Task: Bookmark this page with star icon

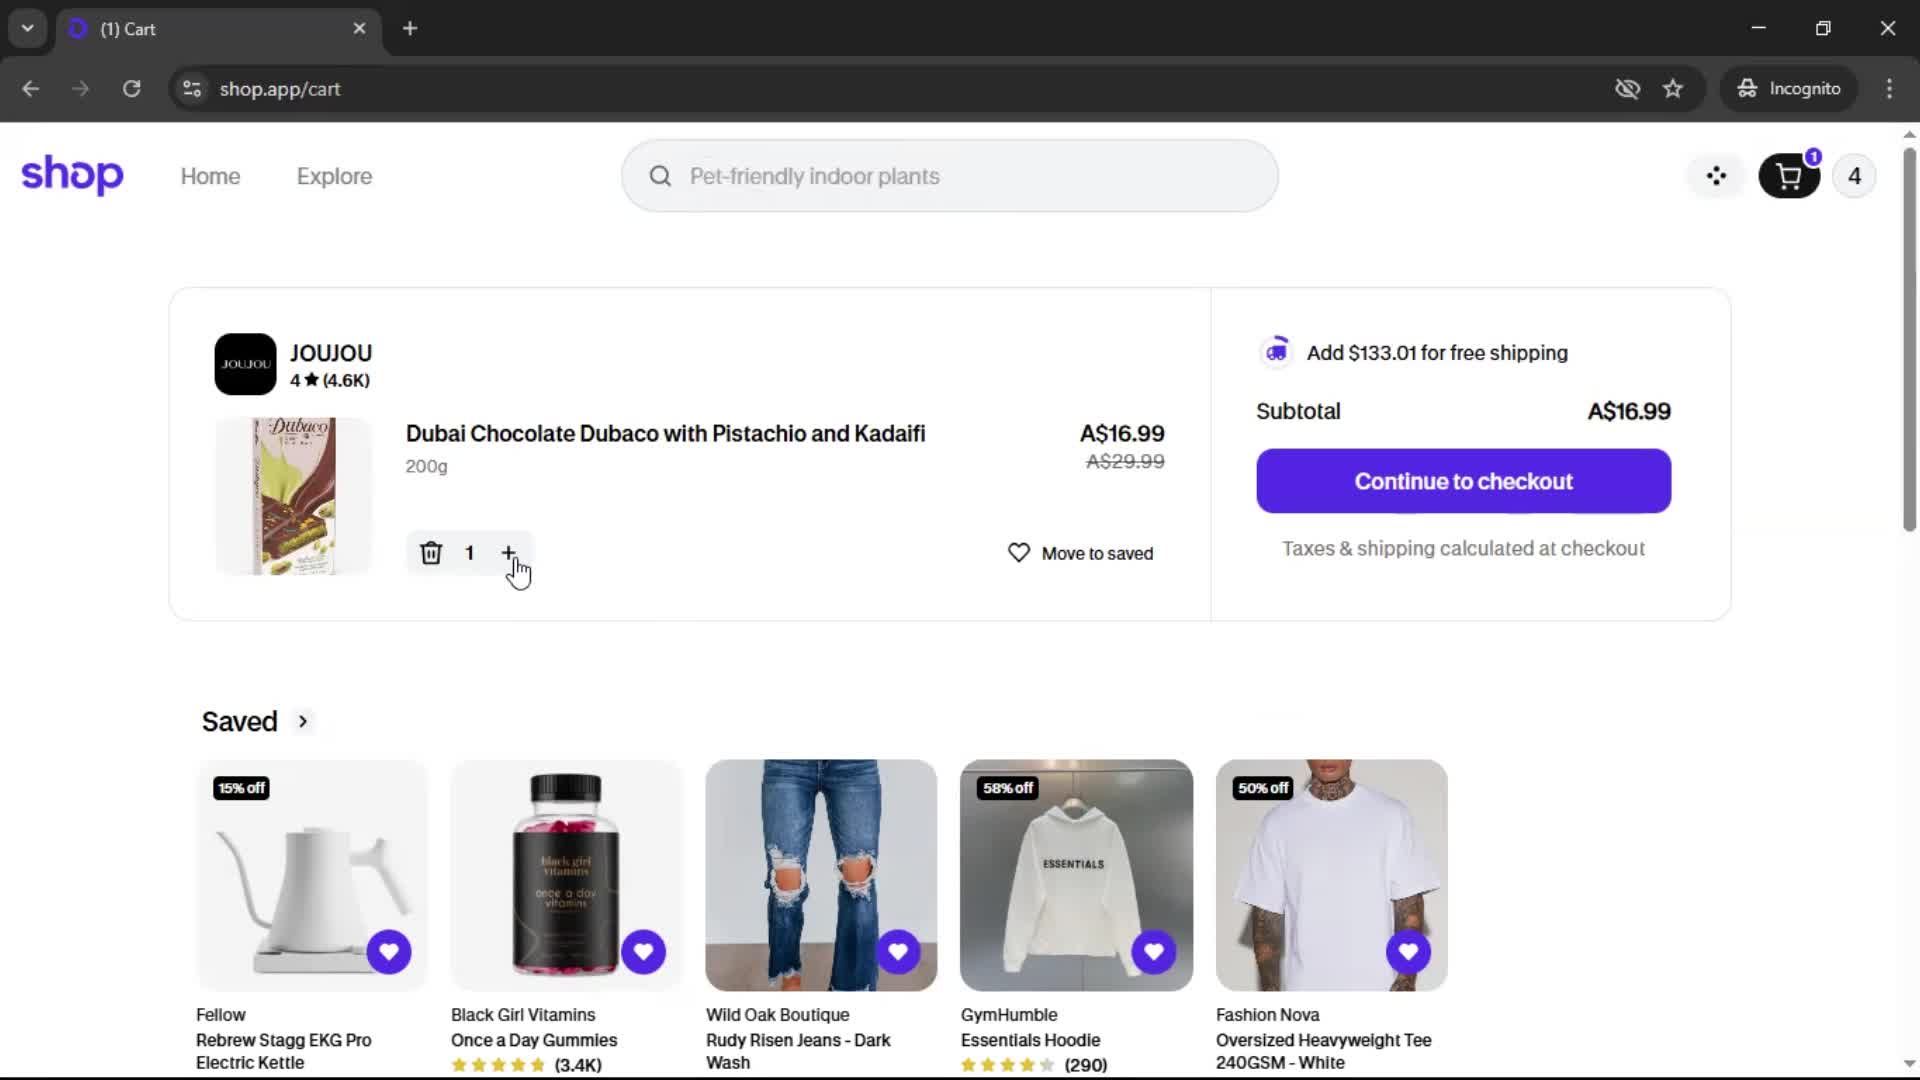Action: [1673, 89]
